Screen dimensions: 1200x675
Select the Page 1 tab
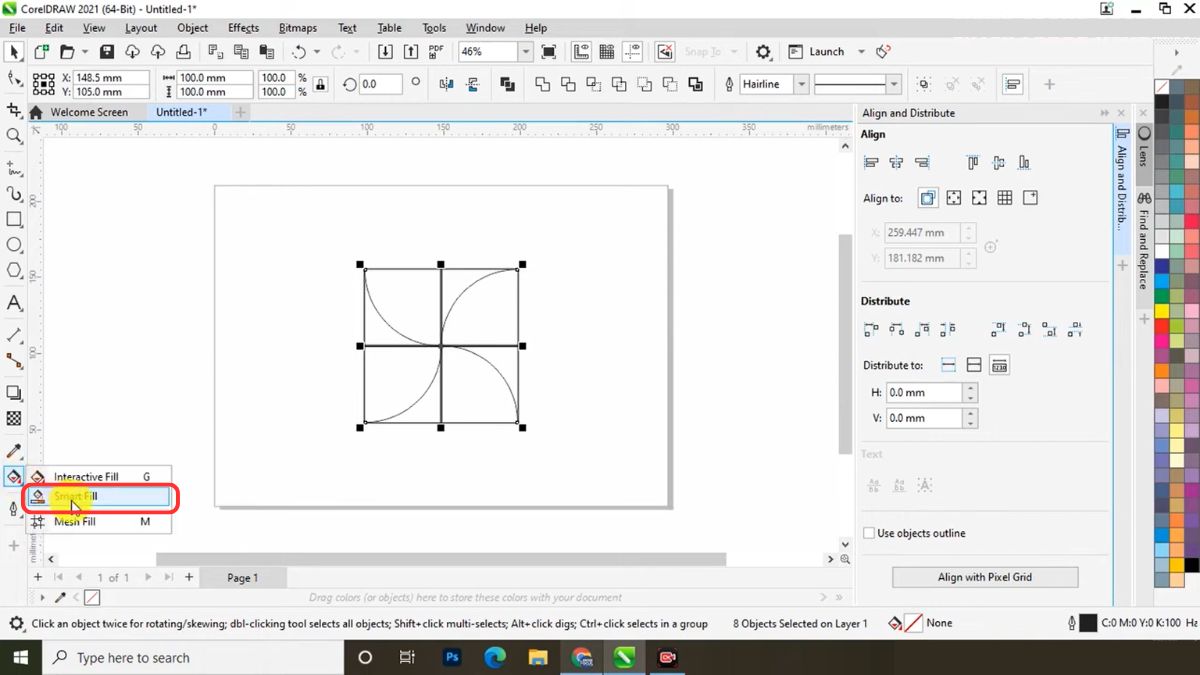(x=242, y=577)
